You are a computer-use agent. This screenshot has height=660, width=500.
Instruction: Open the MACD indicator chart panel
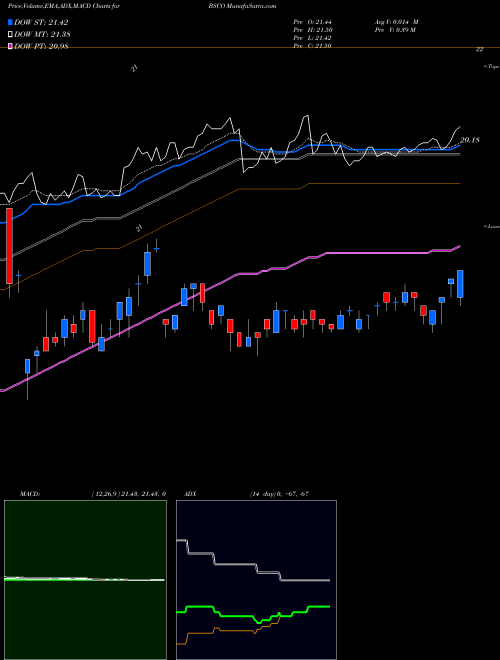click(x=85, y=580)
